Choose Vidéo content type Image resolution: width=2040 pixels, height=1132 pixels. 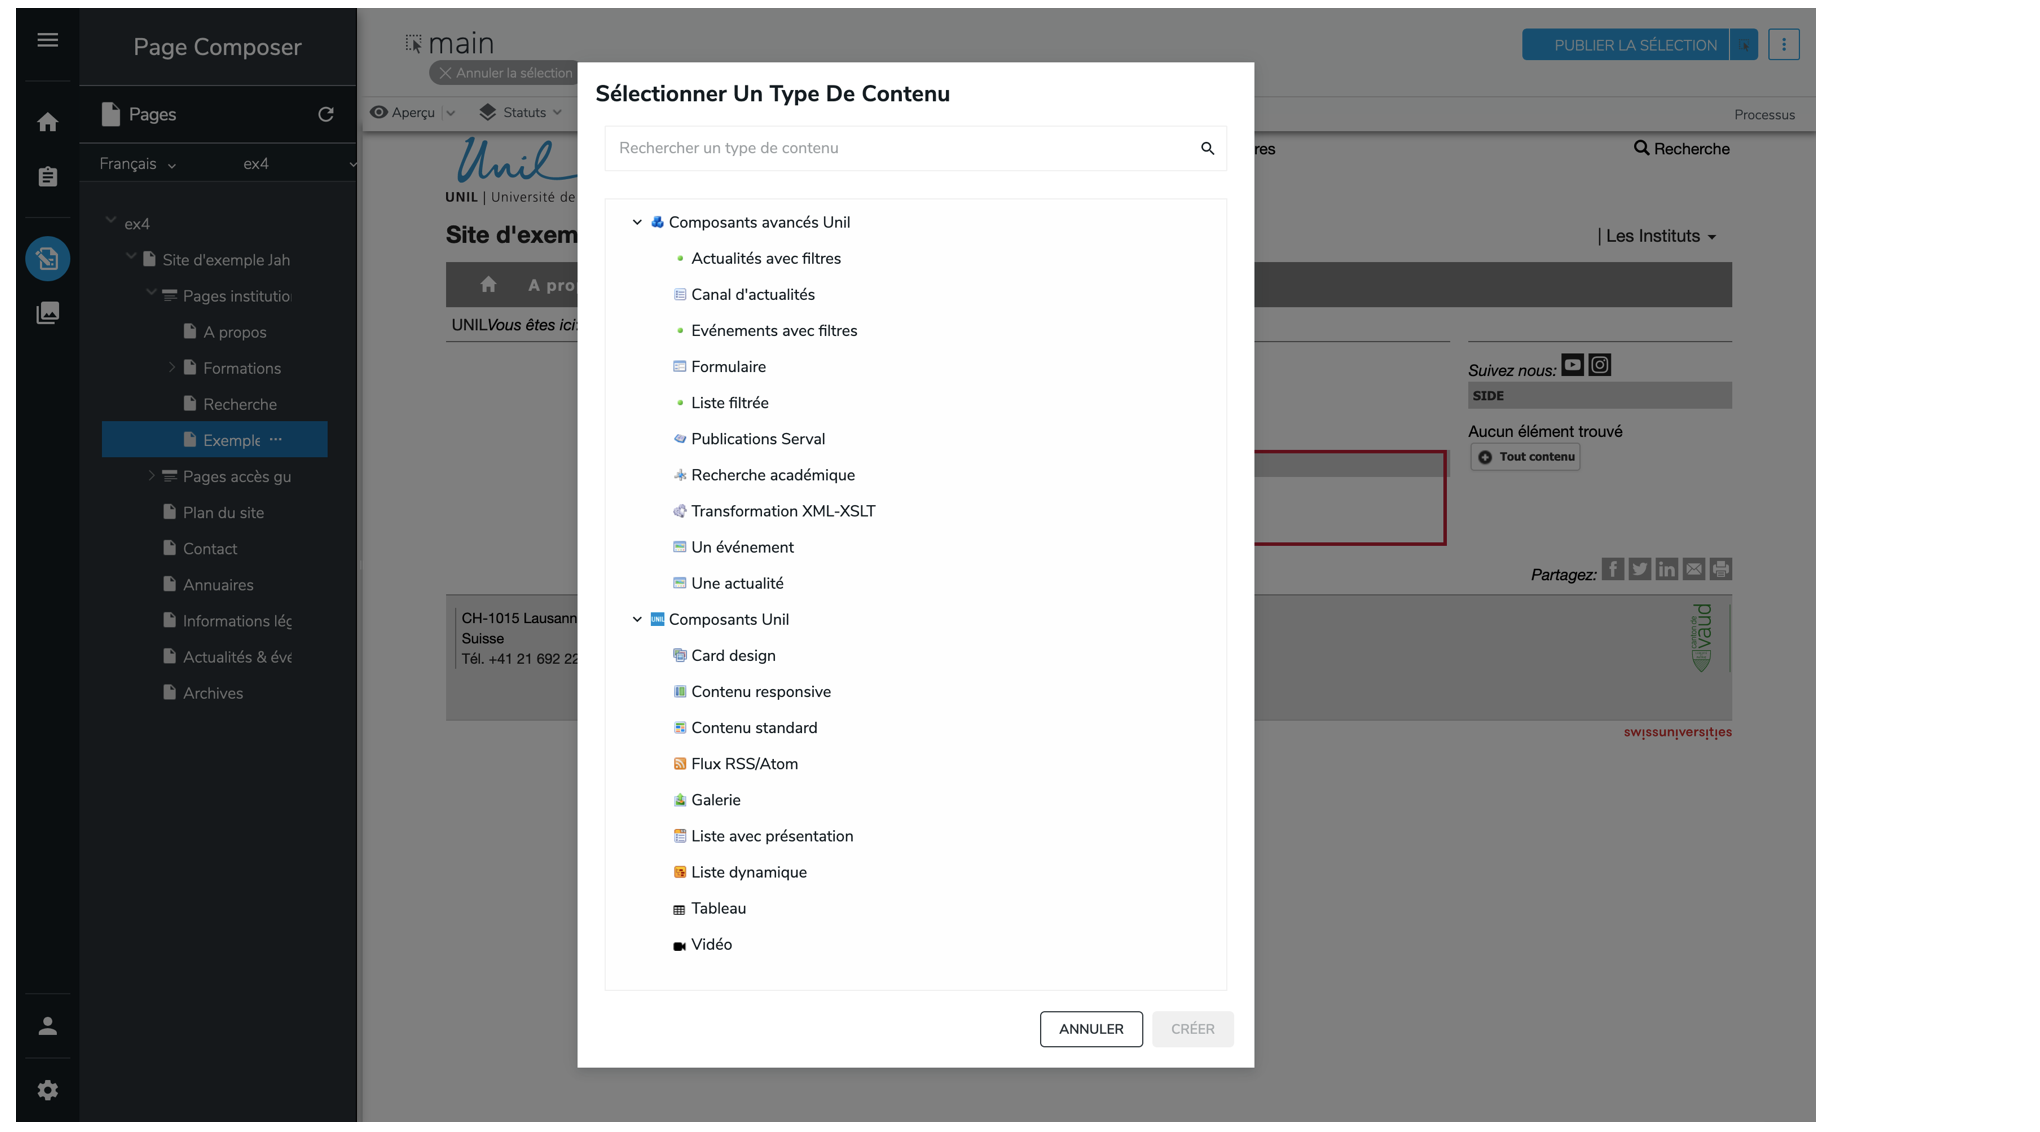tap(711, 944)
